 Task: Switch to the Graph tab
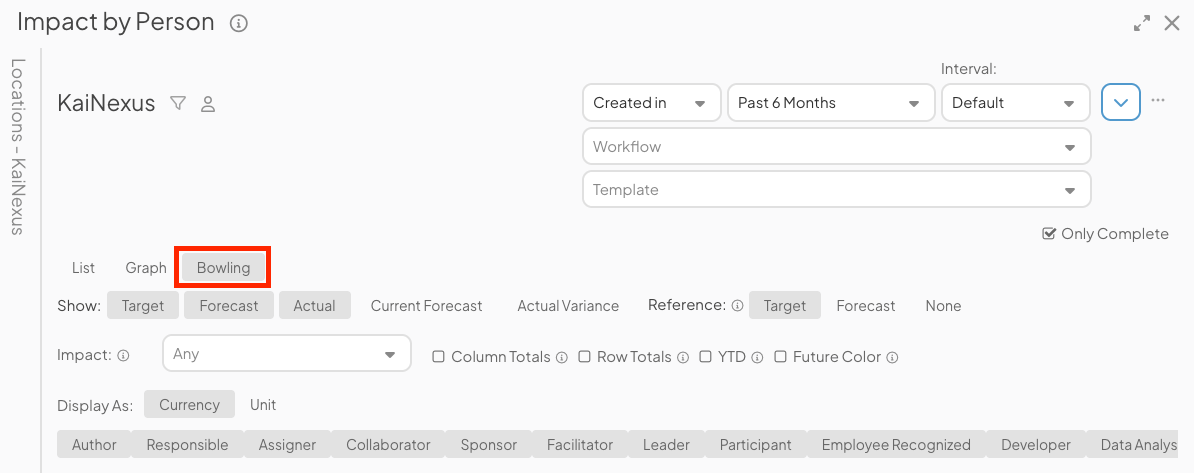click(x=146, y=268)
